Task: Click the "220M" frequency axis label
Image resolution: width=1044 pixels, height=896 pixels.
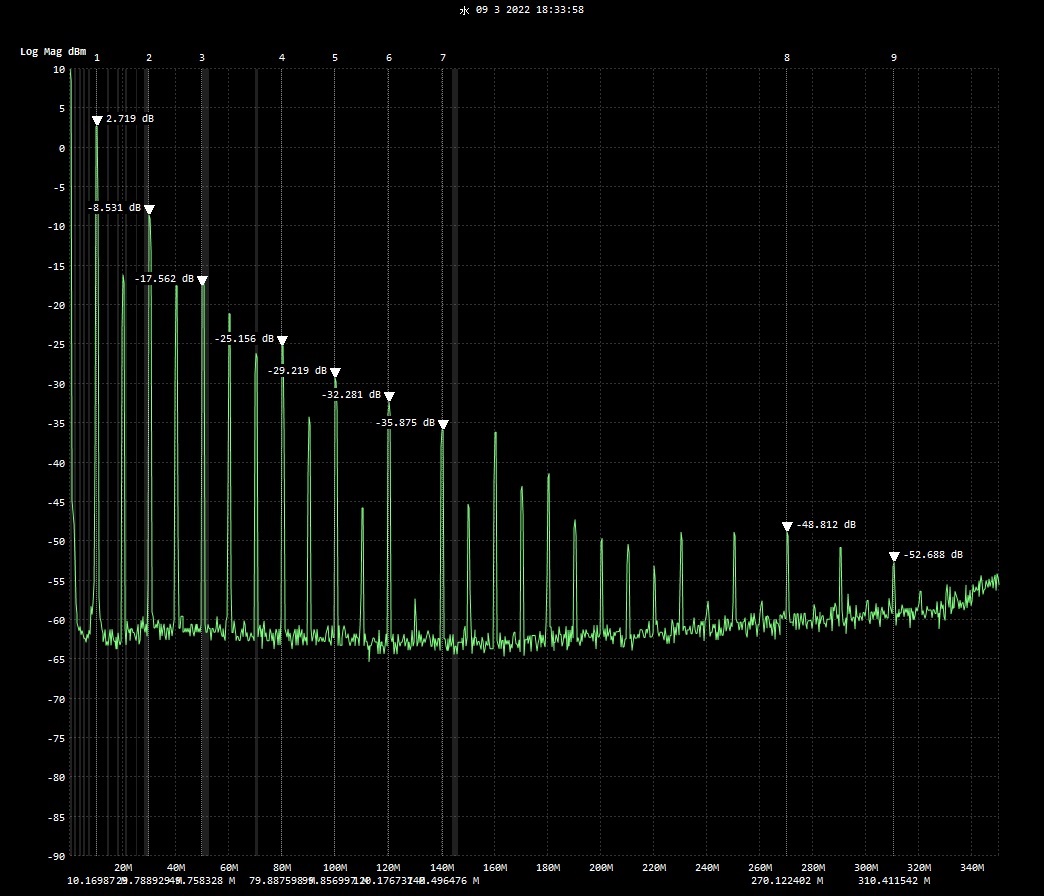Action: click(654, 867)
